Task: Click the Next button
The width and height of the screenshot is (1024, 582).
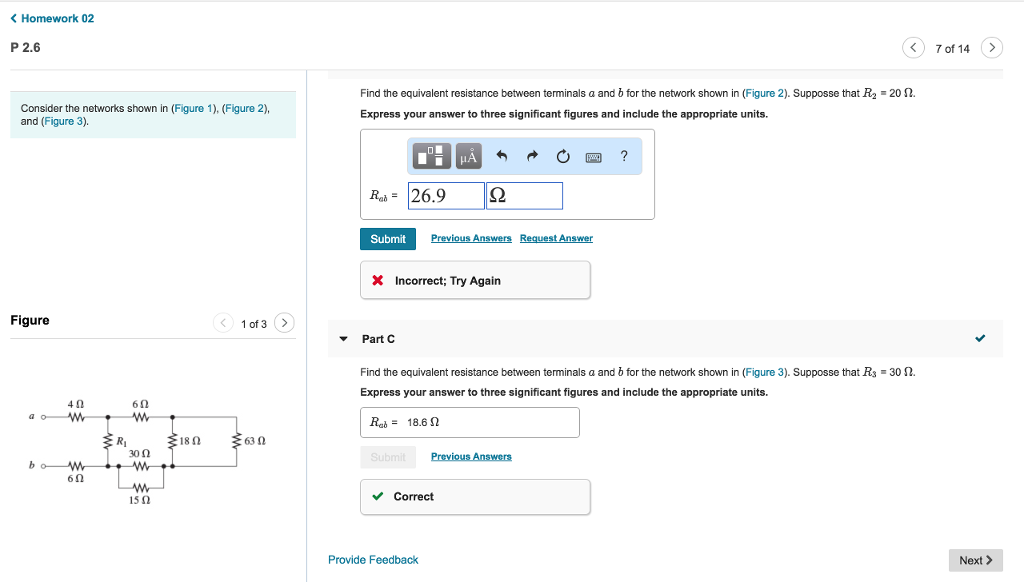Action: point(975,560)
